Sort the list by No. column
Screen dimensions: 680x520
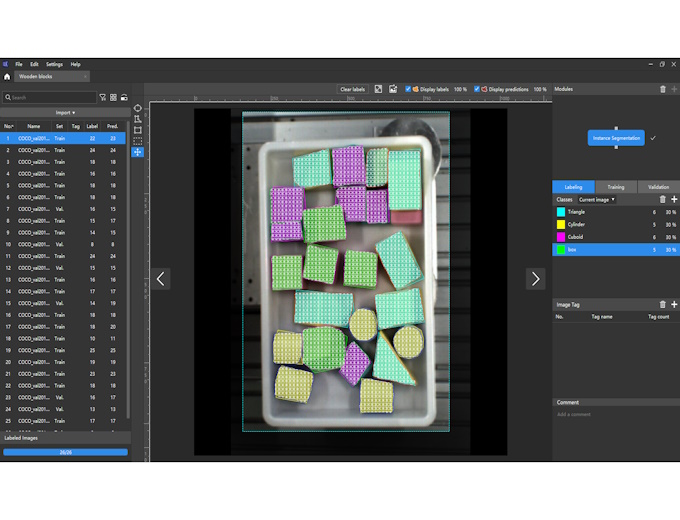[x=8, y=126]
